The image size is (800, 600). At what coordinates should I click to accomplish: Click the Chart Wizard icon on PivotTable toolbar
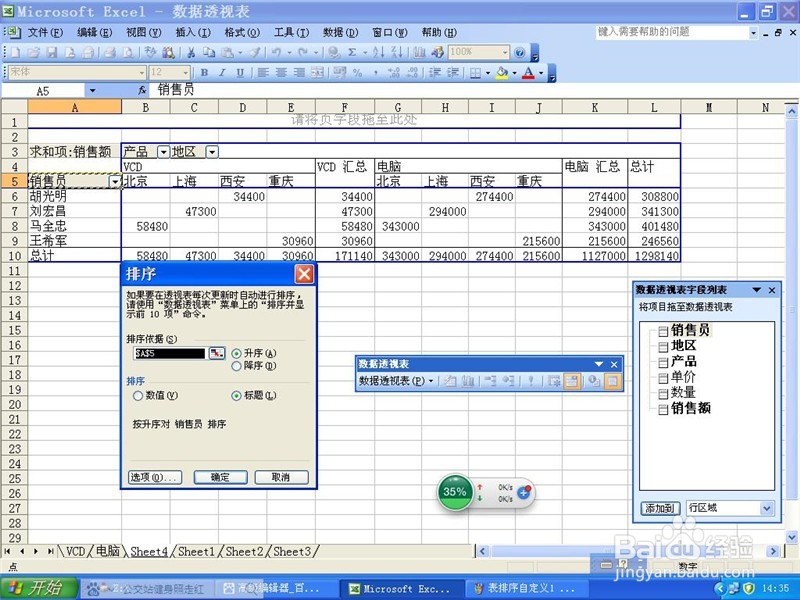[x=466, y=380]
